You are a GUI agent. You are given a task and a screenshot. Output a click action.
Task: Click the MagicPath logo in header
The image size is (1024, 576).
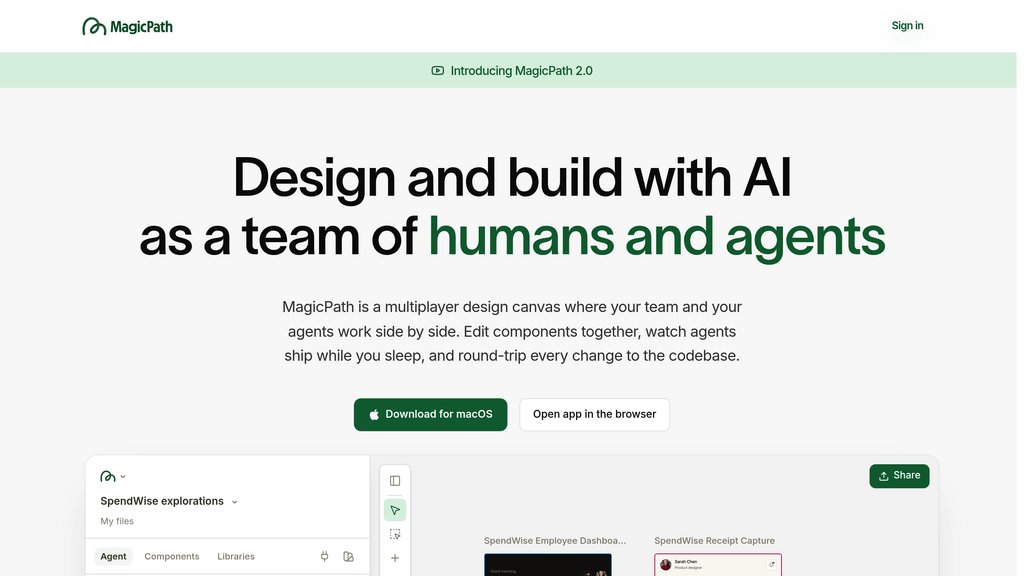127,26
